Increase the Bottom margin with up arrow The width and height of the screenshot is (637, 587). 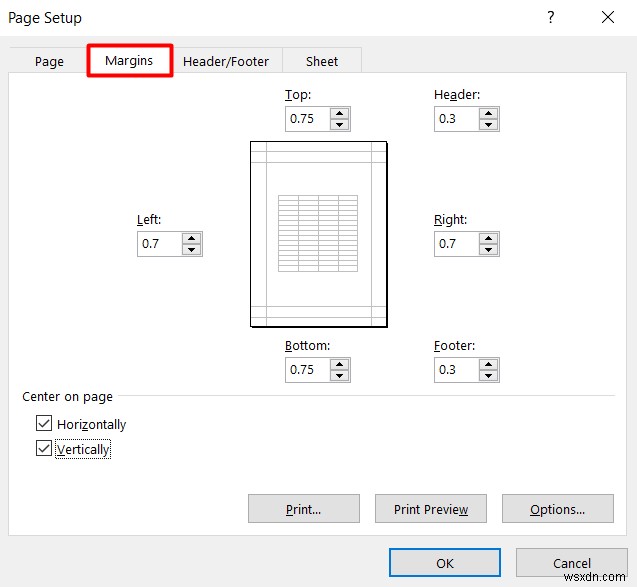click(x=340, y=365)
